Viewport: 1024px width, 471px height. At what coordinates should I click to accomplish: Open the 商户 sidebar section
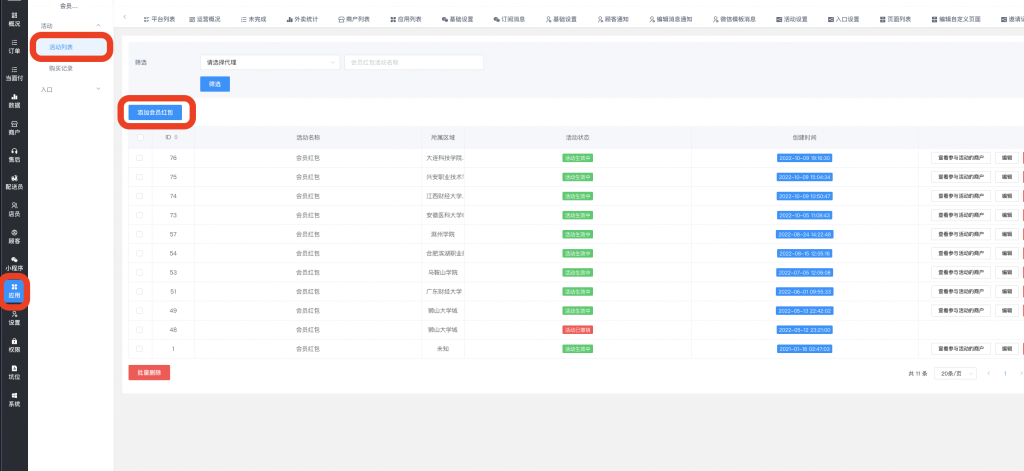pyautogui.click(x=14, y=127)
